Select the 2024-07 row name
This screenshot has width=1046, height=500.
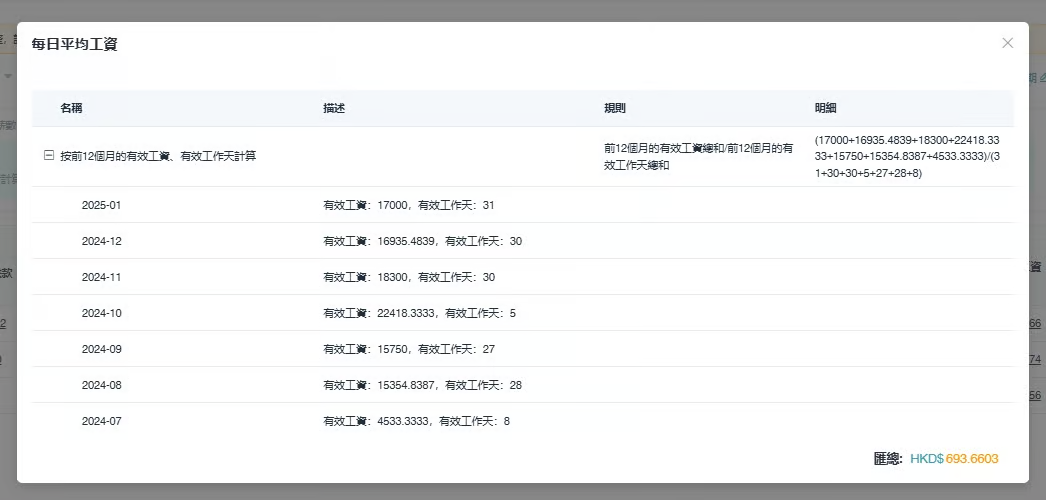[101, 421]
